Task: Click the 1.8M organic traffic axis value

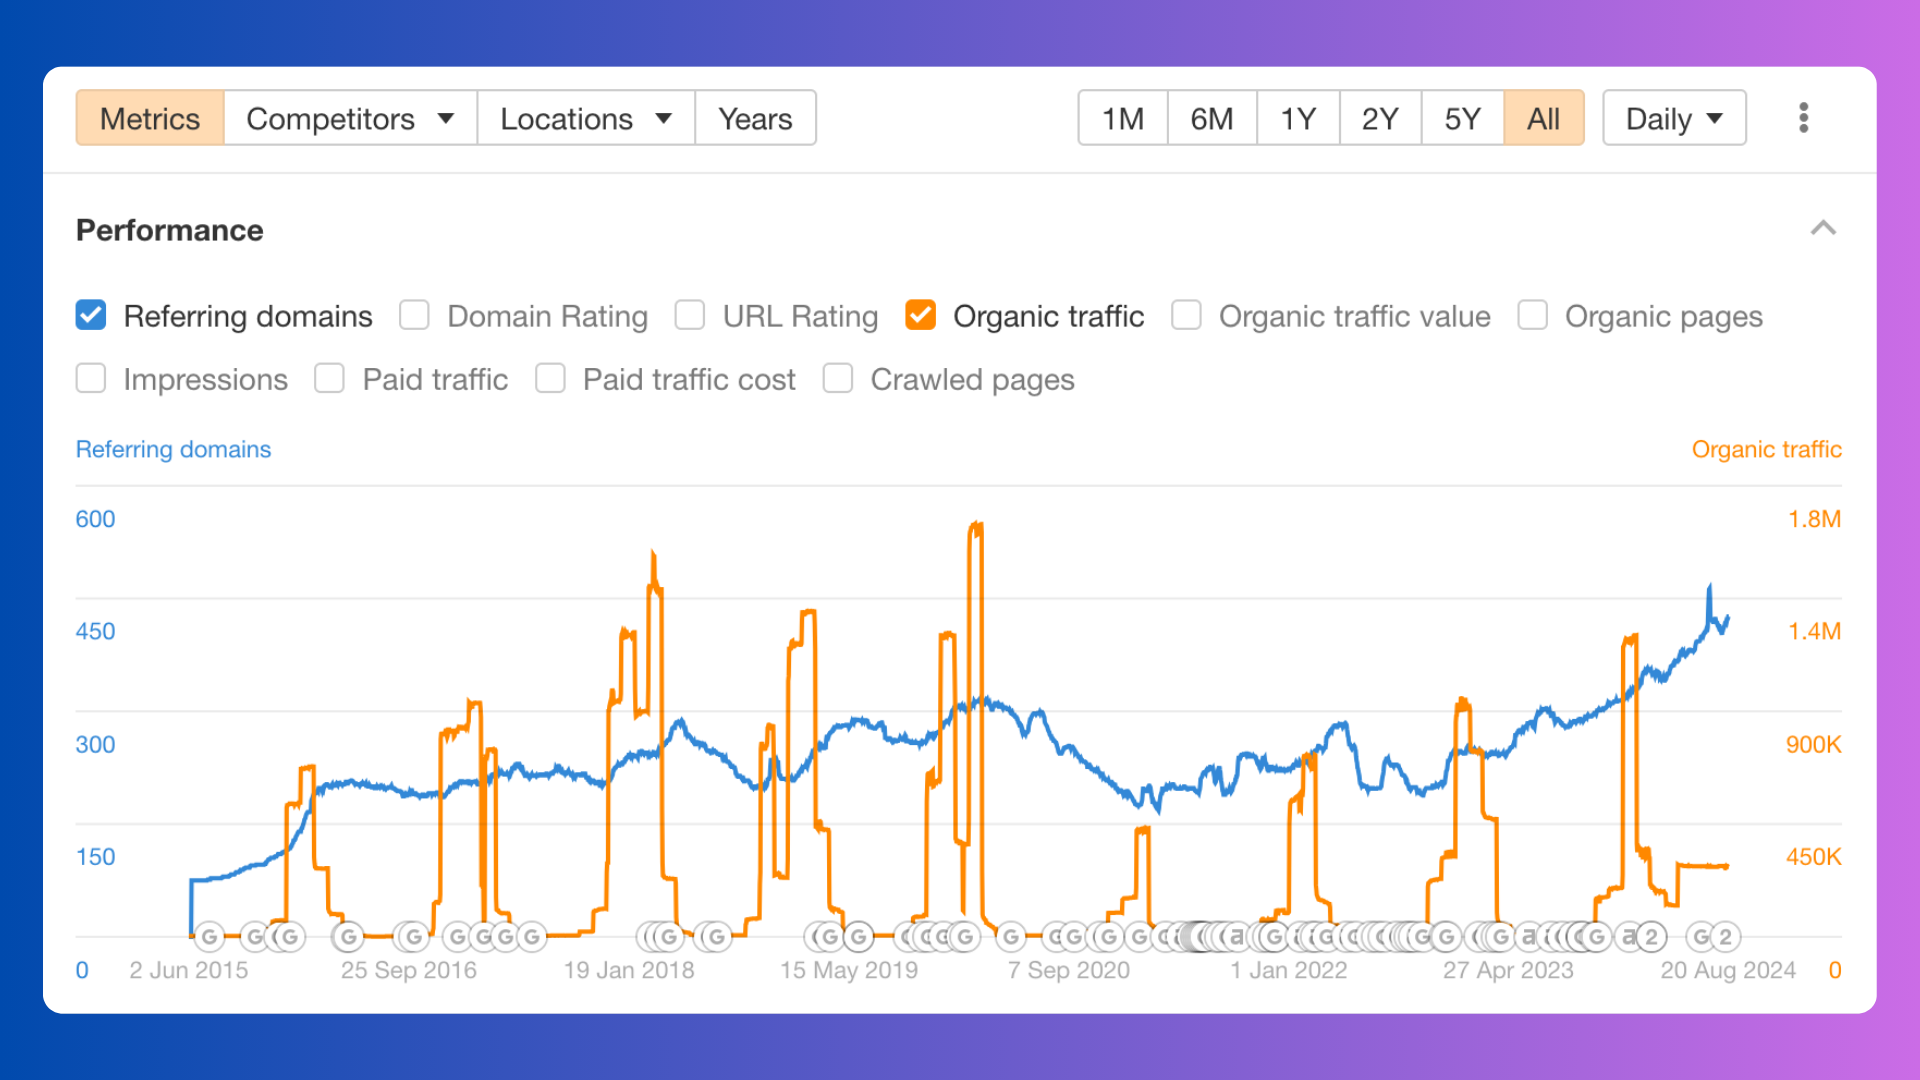Action: (1814, 519)
